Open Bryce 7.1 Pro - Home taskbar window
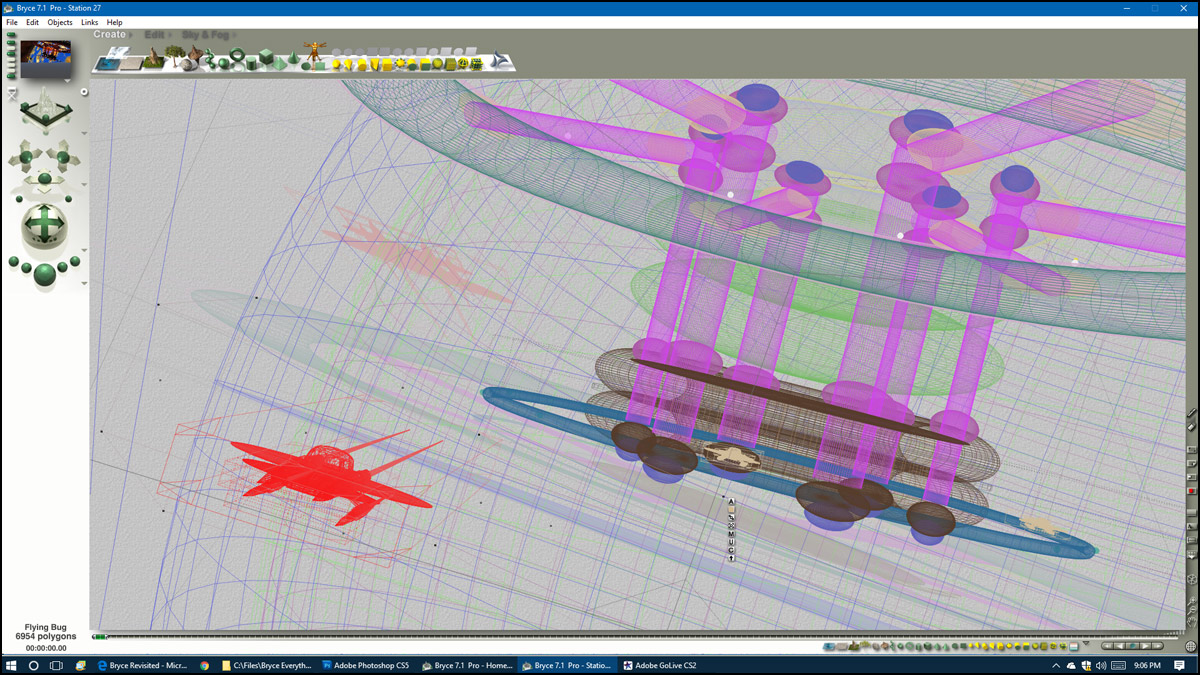Viewport: 1200px width, 675px height. (x=466, y=665)
